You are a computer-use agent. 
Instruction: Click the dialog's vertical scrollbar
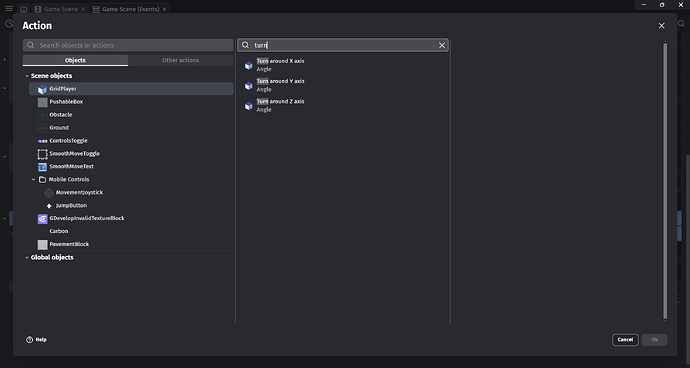click(x=665, y=180)
